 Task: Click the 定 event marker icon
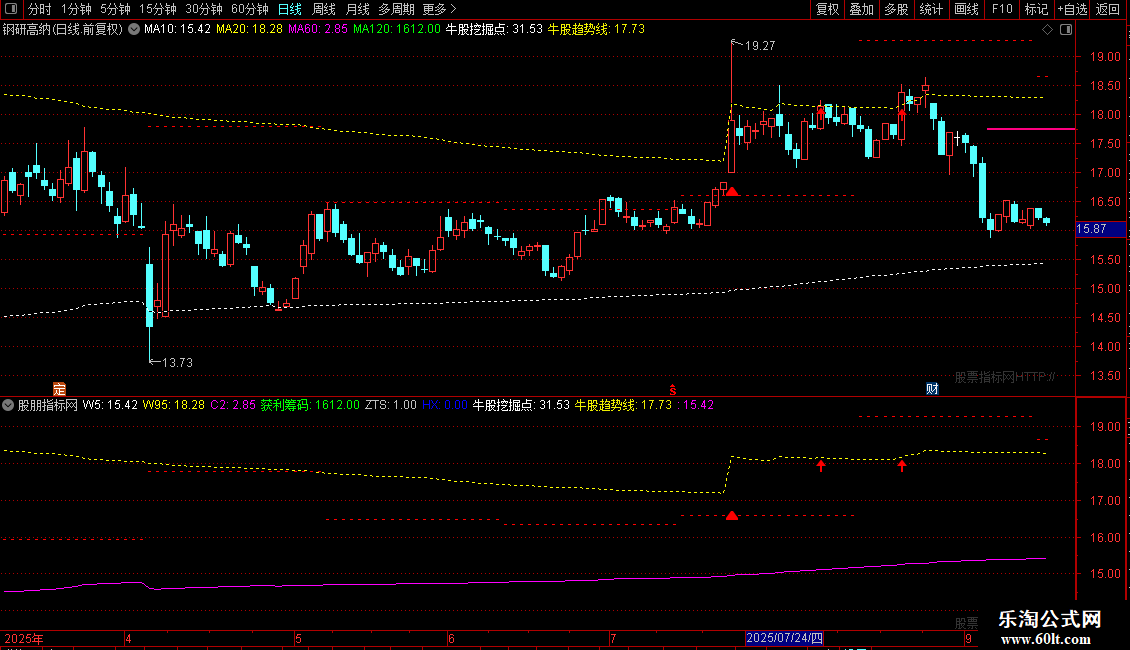click(x=59, y=389)
